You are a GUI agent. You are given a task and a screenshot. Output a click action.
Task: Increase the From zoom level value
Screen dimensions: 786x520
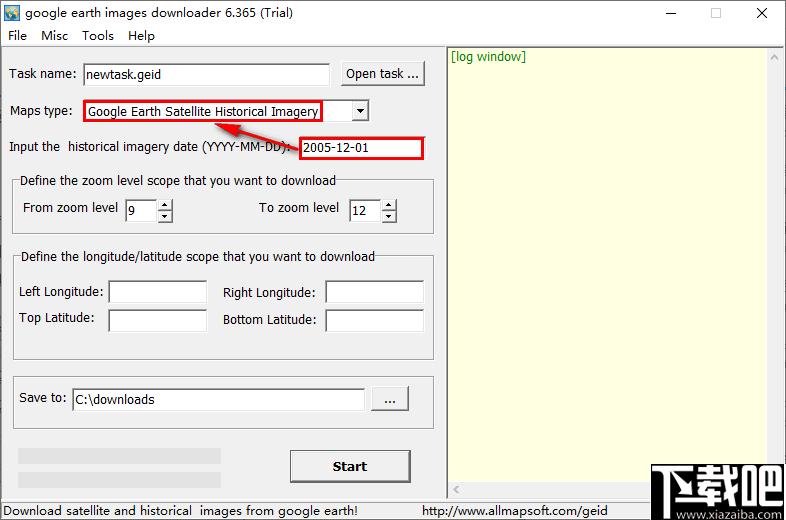click(x=165, y=205)
